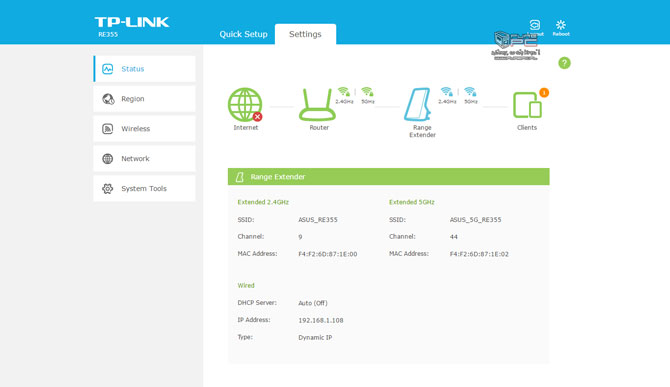
Task: Click the Extended 2.4GHz heading
Action: point(263,202)
